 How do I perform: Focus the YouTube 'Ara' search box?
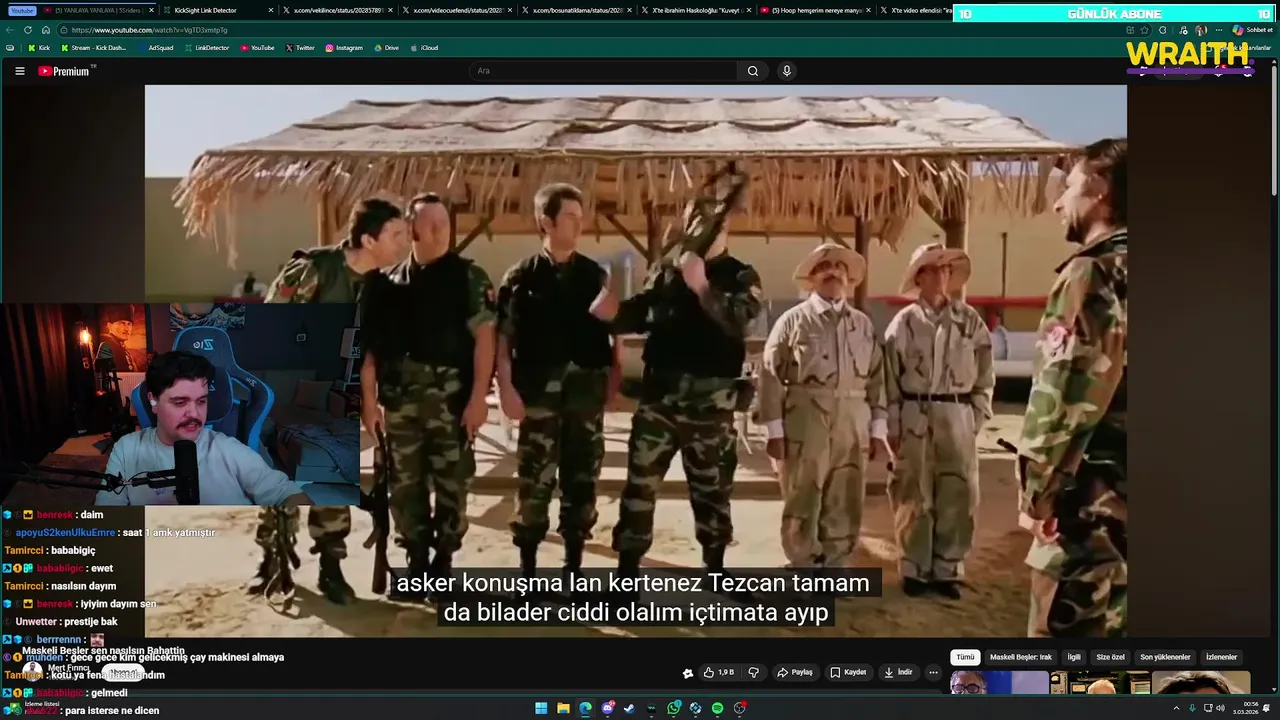pyautogui.click(x=604, y=71)
